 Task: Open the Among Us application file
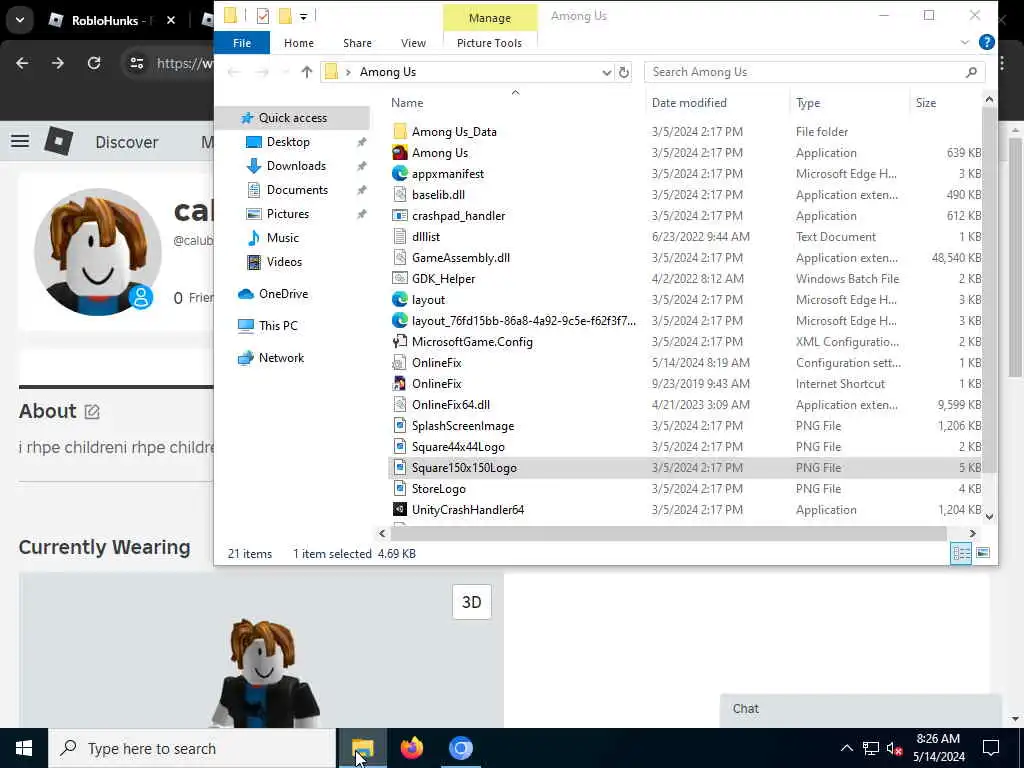click(440, 153)
